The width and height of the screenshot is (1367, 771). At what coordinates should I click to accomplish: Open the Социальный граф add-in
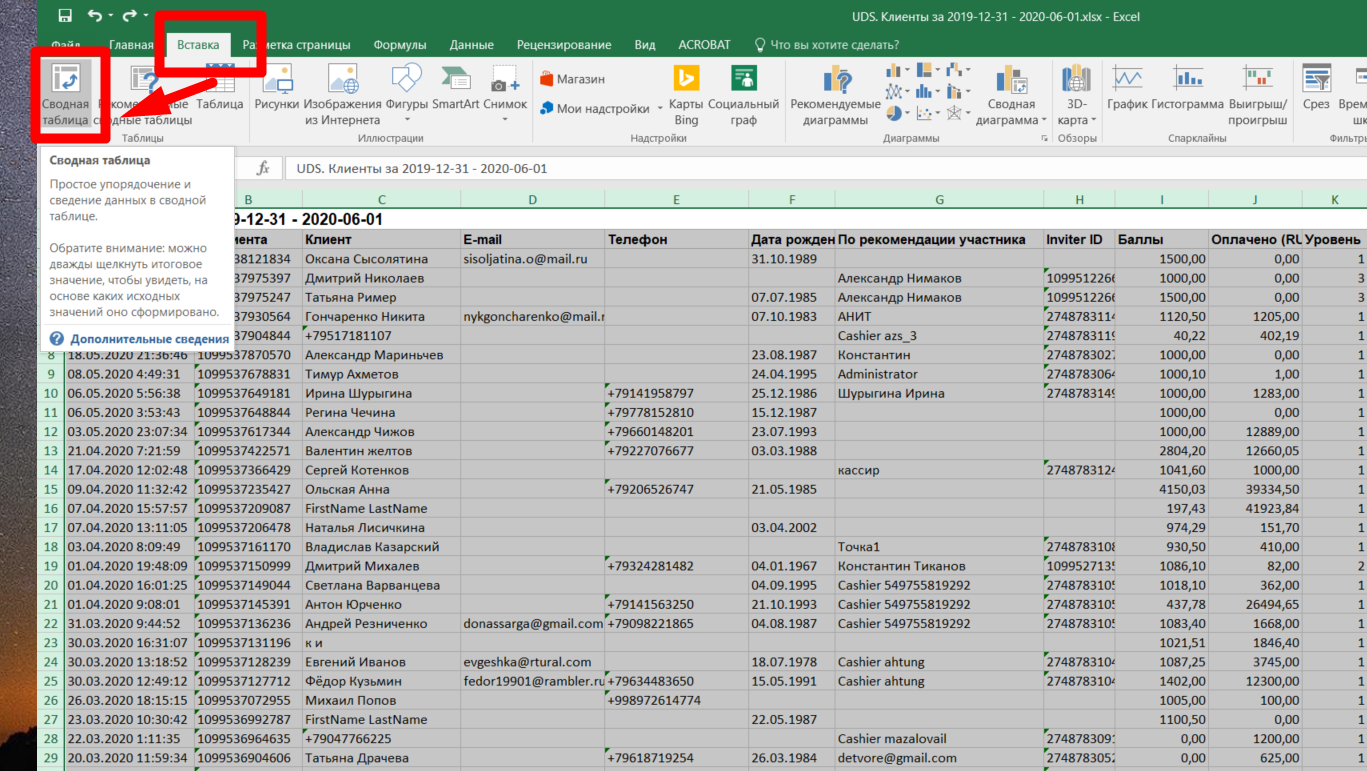coord(743,95)
